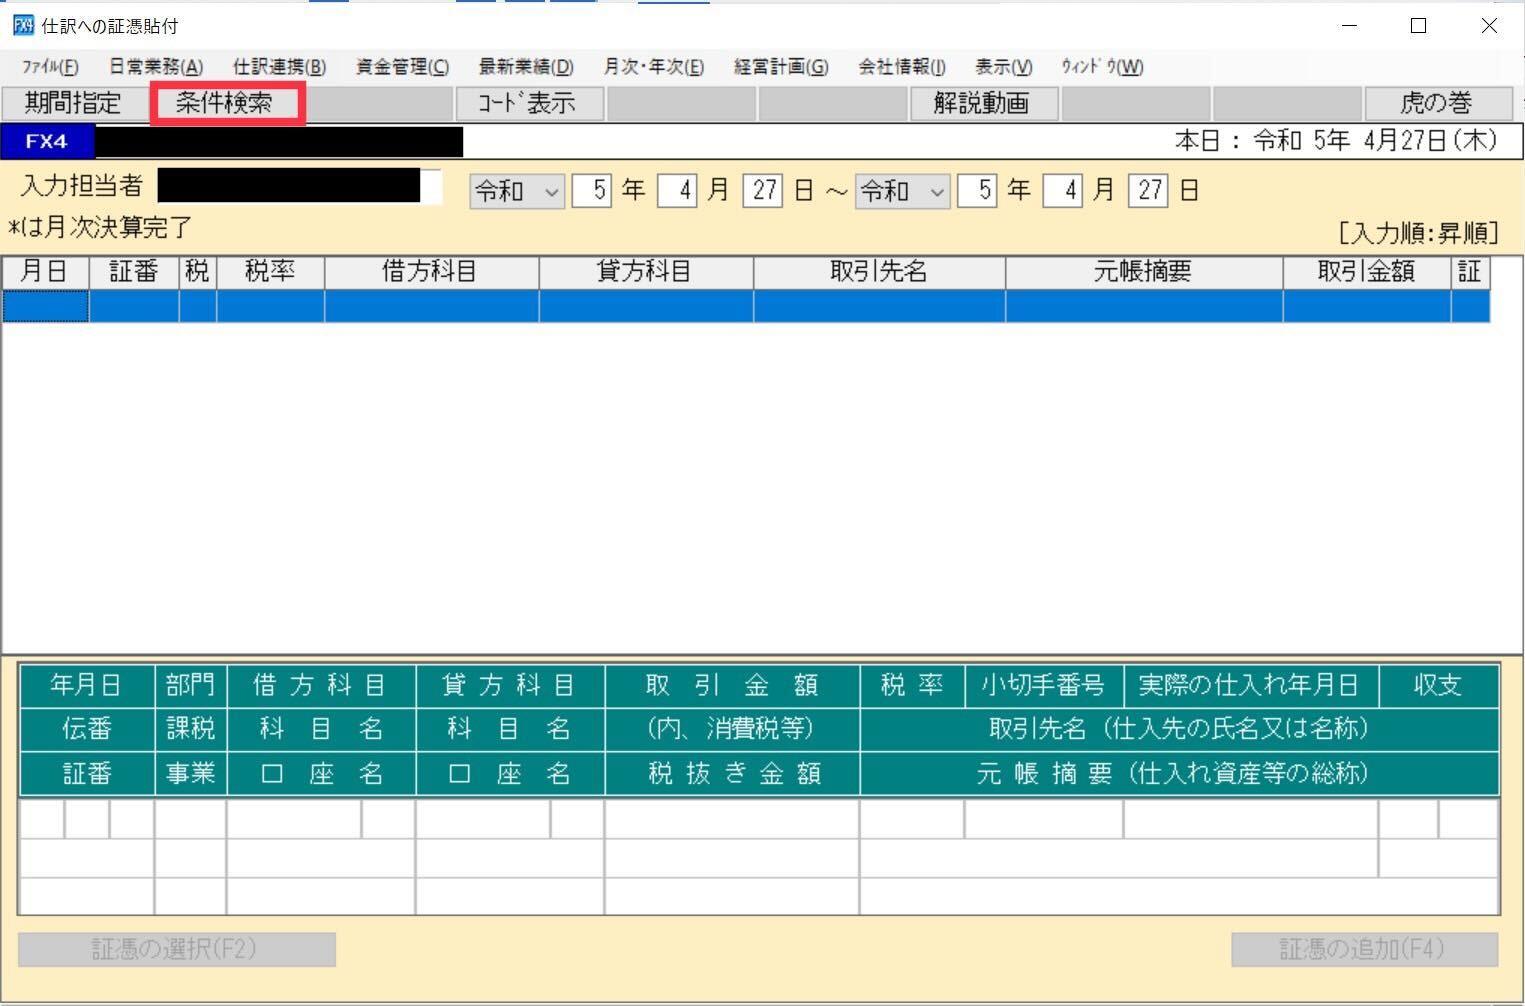Select the highlighted blue journal row
The width and height of the screenshot is (1525, 1006).
[746, 306]
